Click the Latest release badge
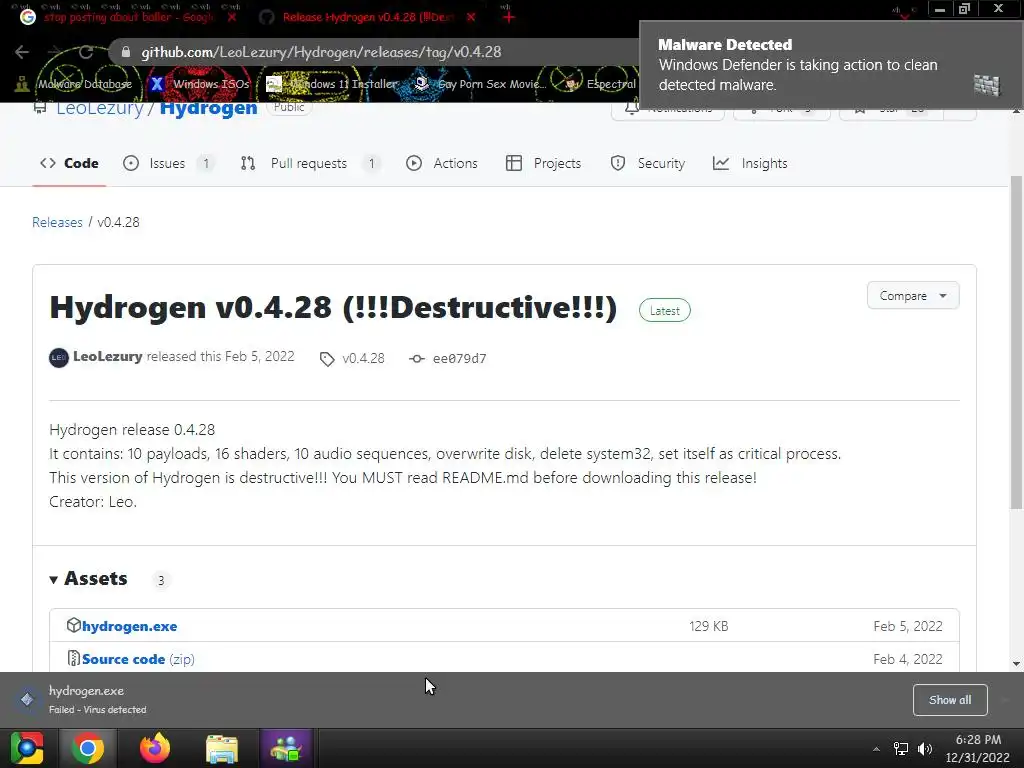 click(x=665, y=311)
